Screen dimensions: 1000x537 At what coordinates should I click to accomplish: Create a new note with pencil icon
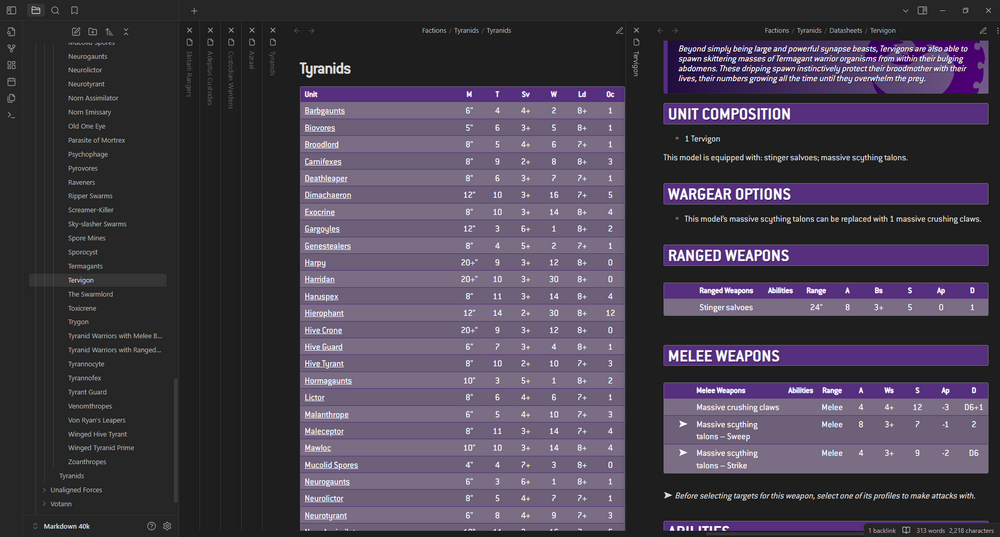click(x=76, y=31)
